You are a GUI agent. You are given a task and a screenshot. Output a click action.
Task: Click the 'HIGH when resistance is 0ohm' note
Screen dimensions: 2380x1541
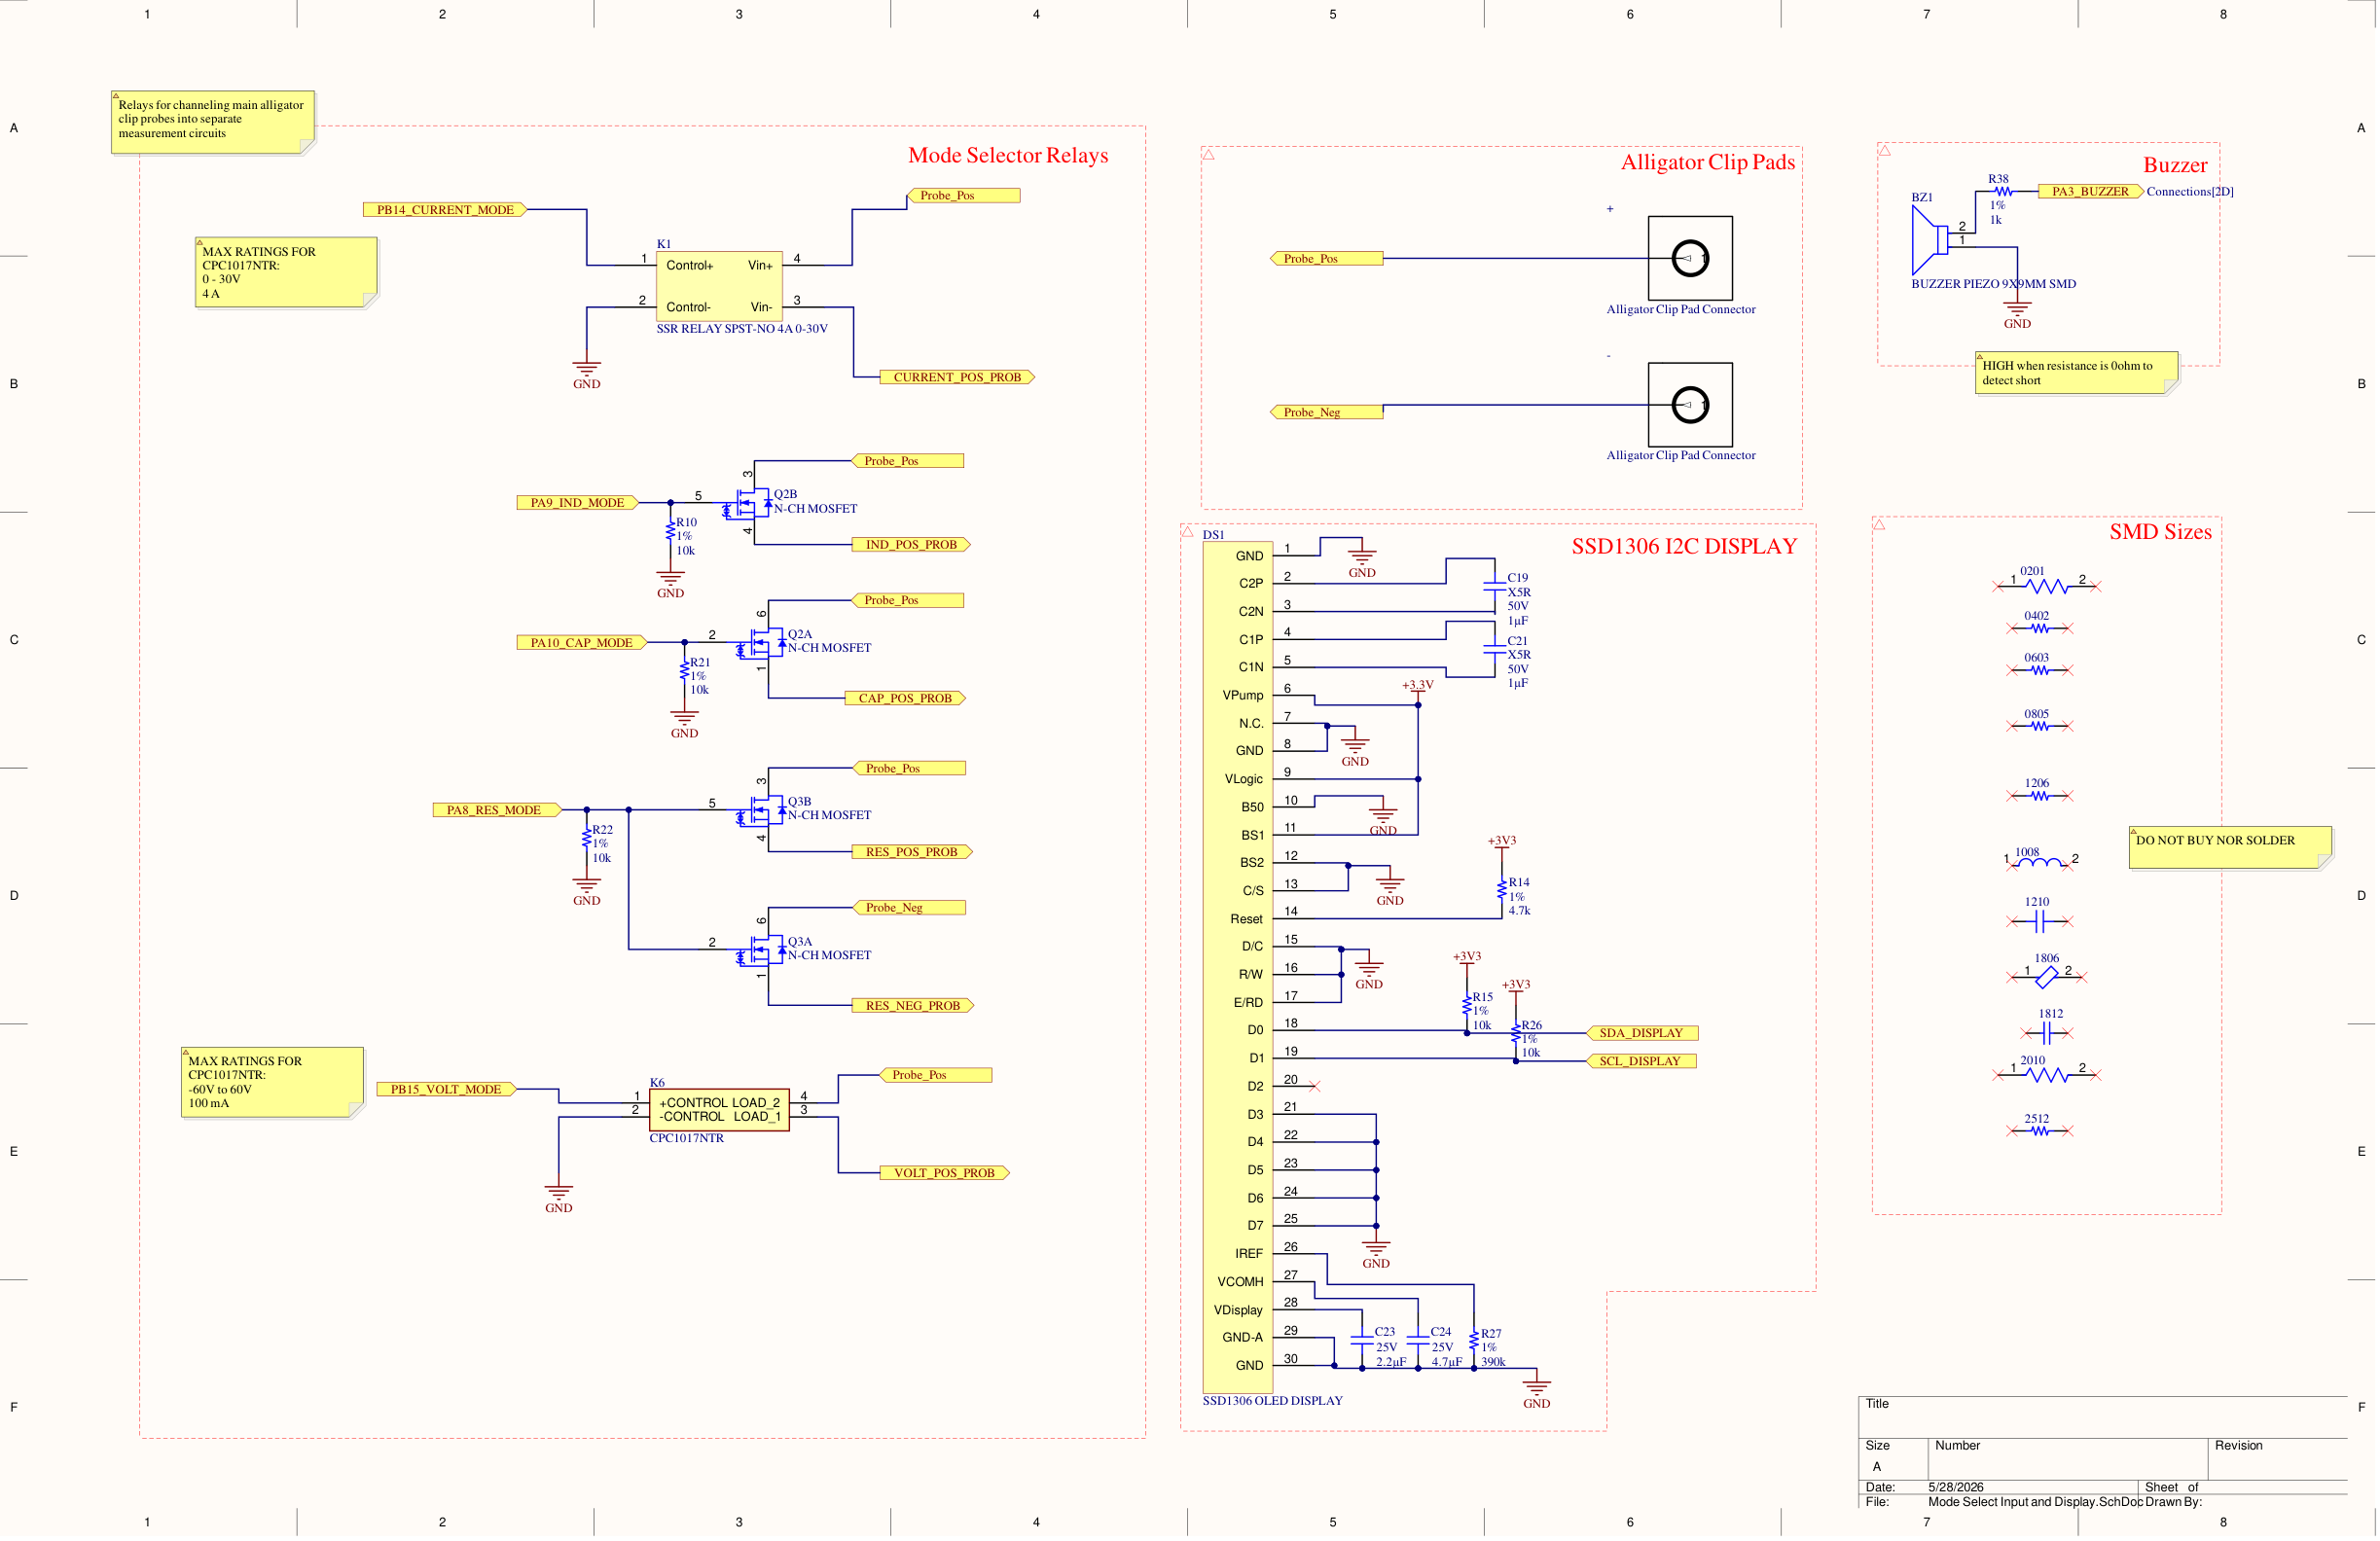pos(2076,372)
